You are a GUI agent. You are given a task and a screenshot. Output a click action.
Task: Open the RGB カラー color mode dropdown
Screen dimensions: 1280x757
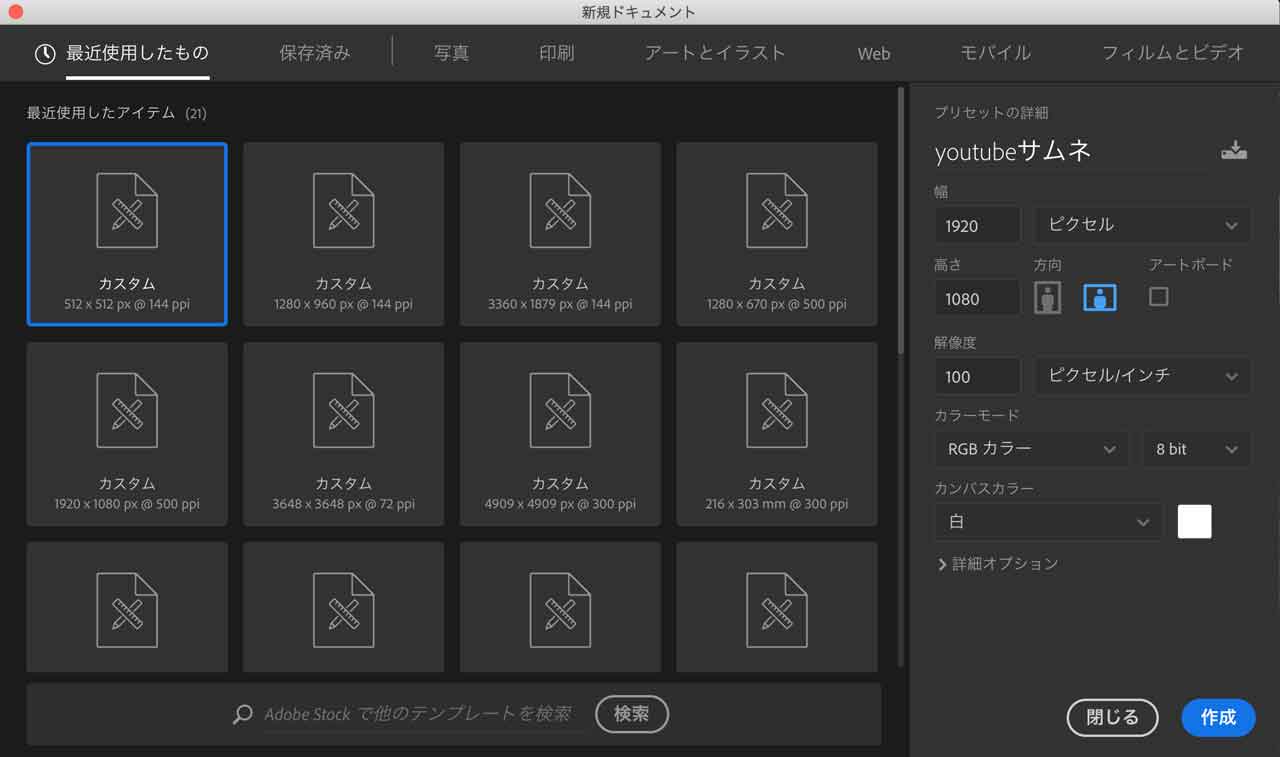click(x=1031, y=449)
